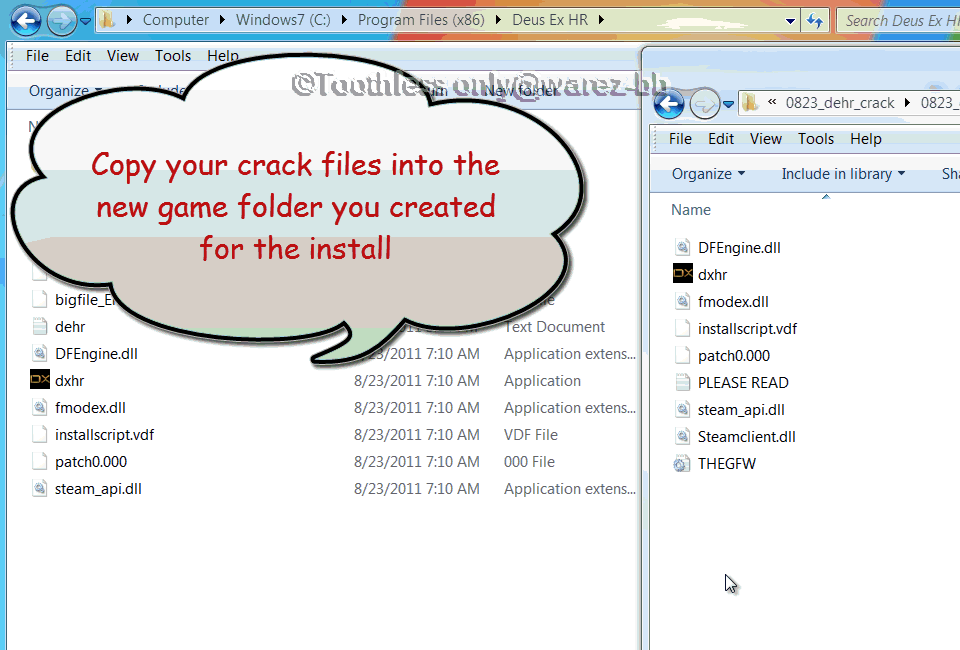Select patch0.000 icon in Deus Ex HR folder
Image resolution: width=960 pixels, height=650 pixels.
(x=40, y=461)
